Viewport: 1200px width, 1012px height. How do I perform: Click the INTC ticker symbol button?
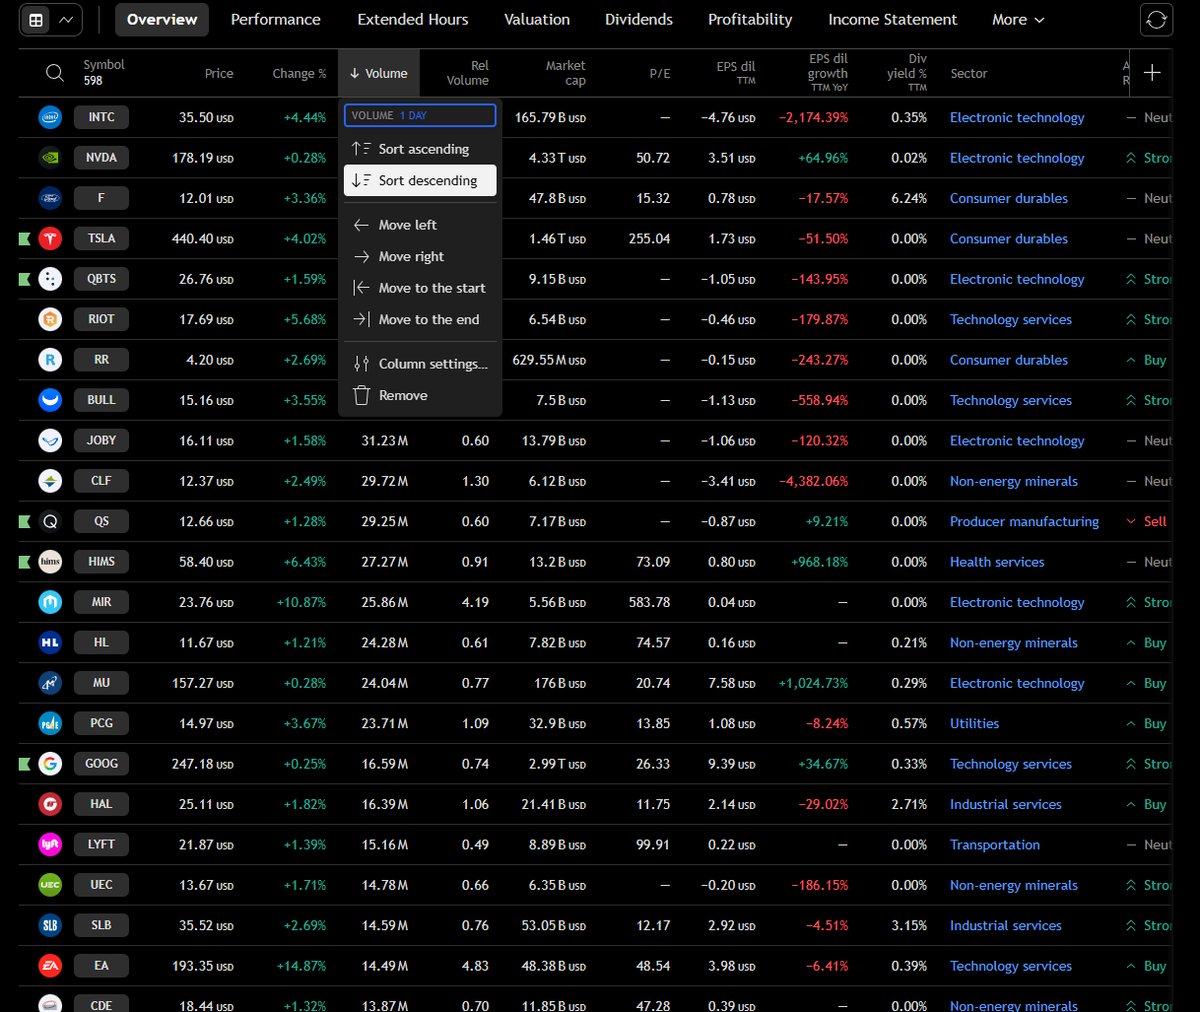[101, 118]
